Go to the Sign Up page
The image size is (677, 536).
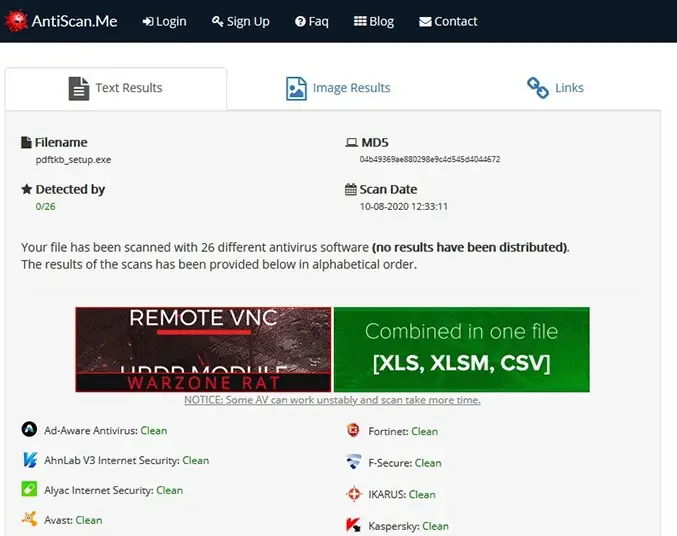[x=240, y=21]
